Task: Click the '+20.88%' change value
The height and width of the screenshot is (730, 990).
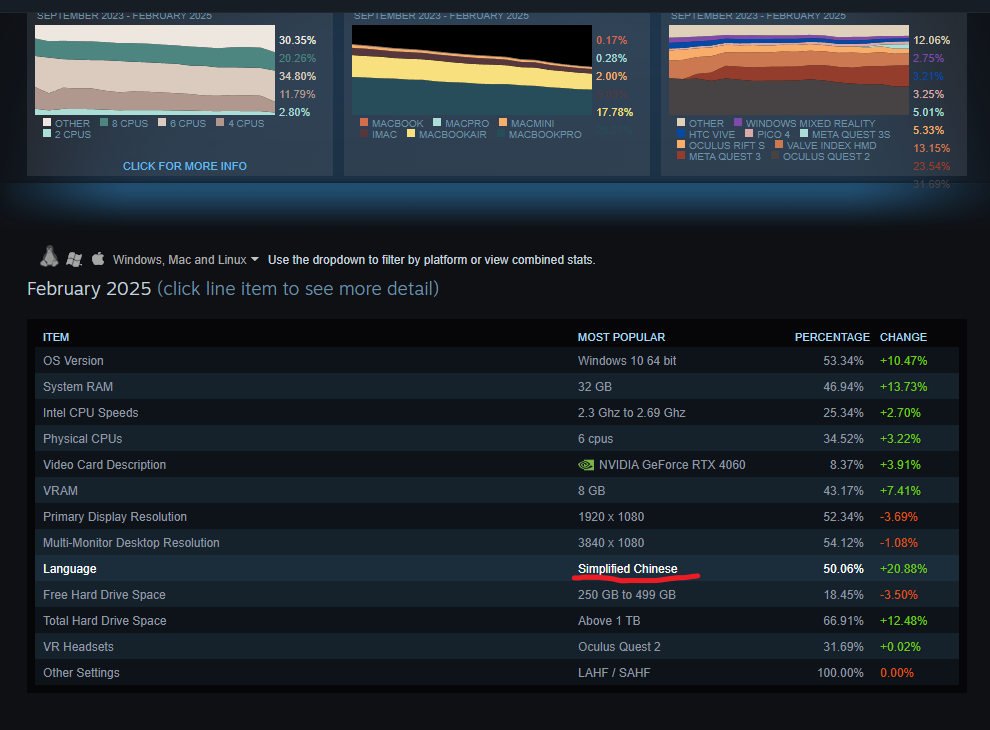Action: click(x=904, y=568)
